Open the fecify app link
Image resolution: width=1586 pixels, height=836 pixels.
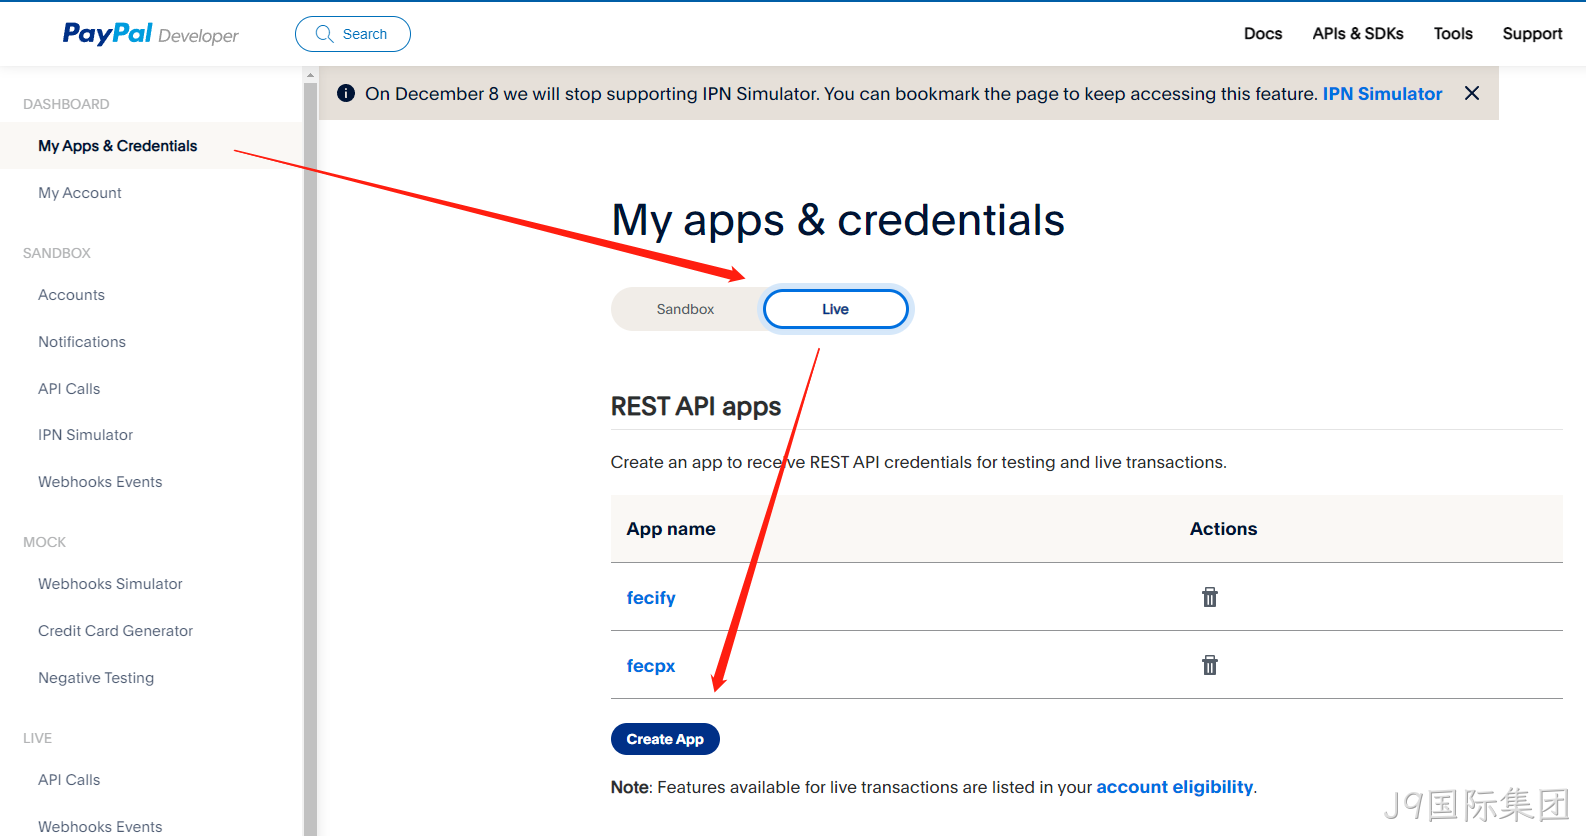[x=651, y=597]
